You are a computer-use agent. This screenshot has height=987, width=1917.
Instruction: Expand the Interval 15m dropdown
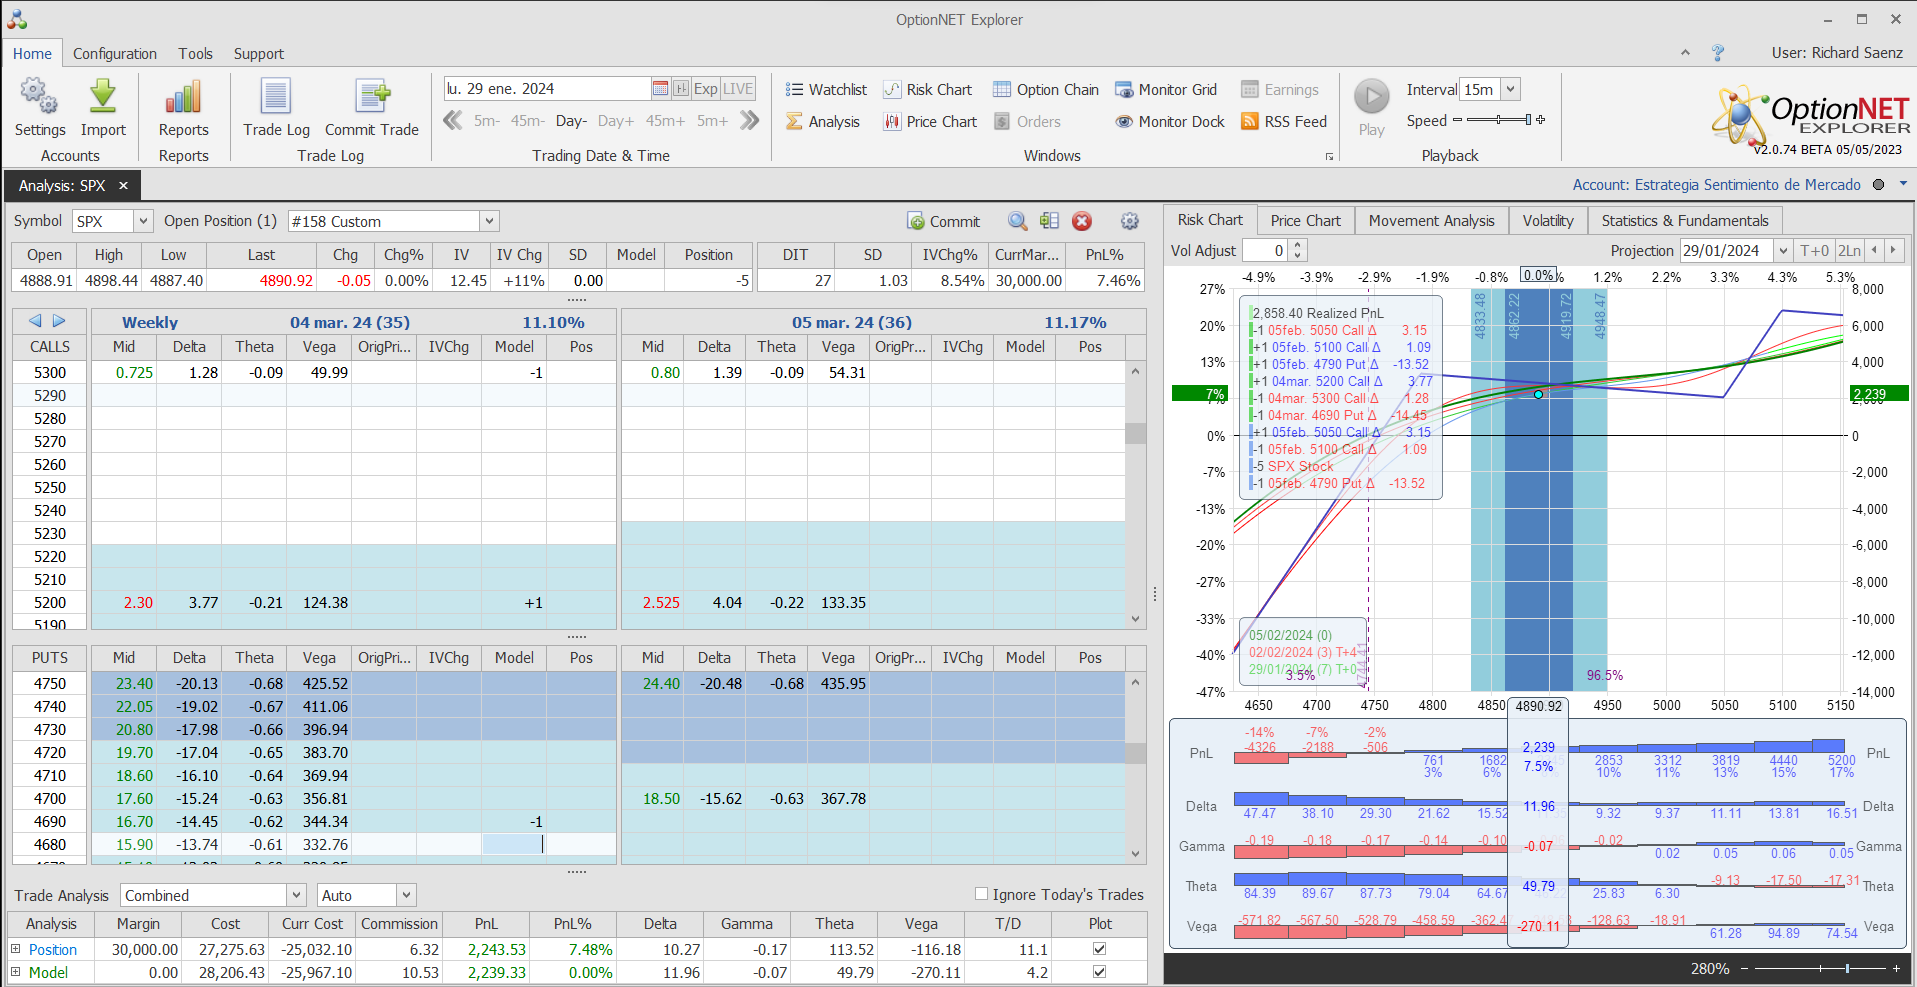1511,90
